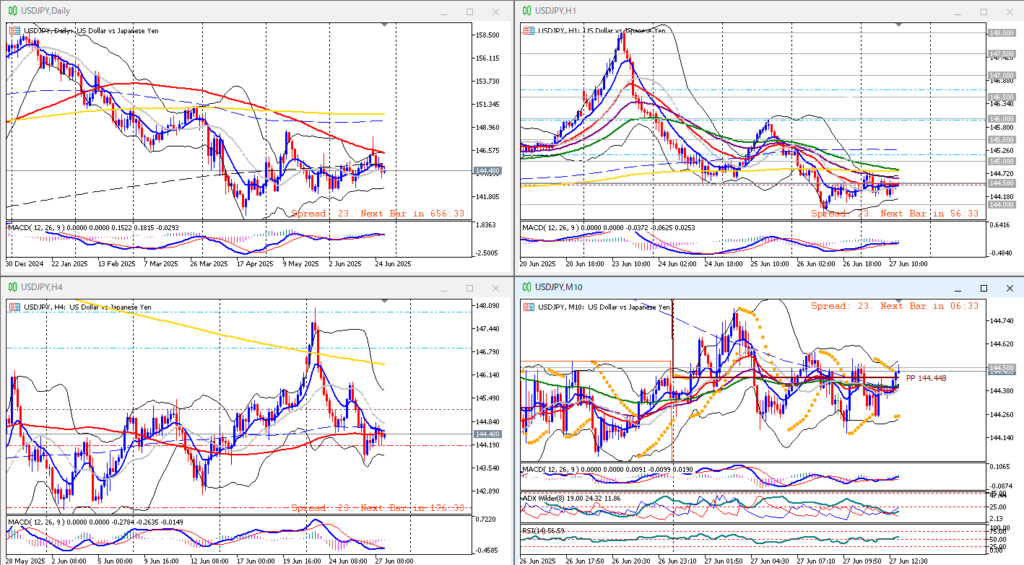Click the MACD(12,26,9) label in the H1 window
The width and height of the screenshot is (1024, 565).
pyautogui.click(x=549, y=228)
